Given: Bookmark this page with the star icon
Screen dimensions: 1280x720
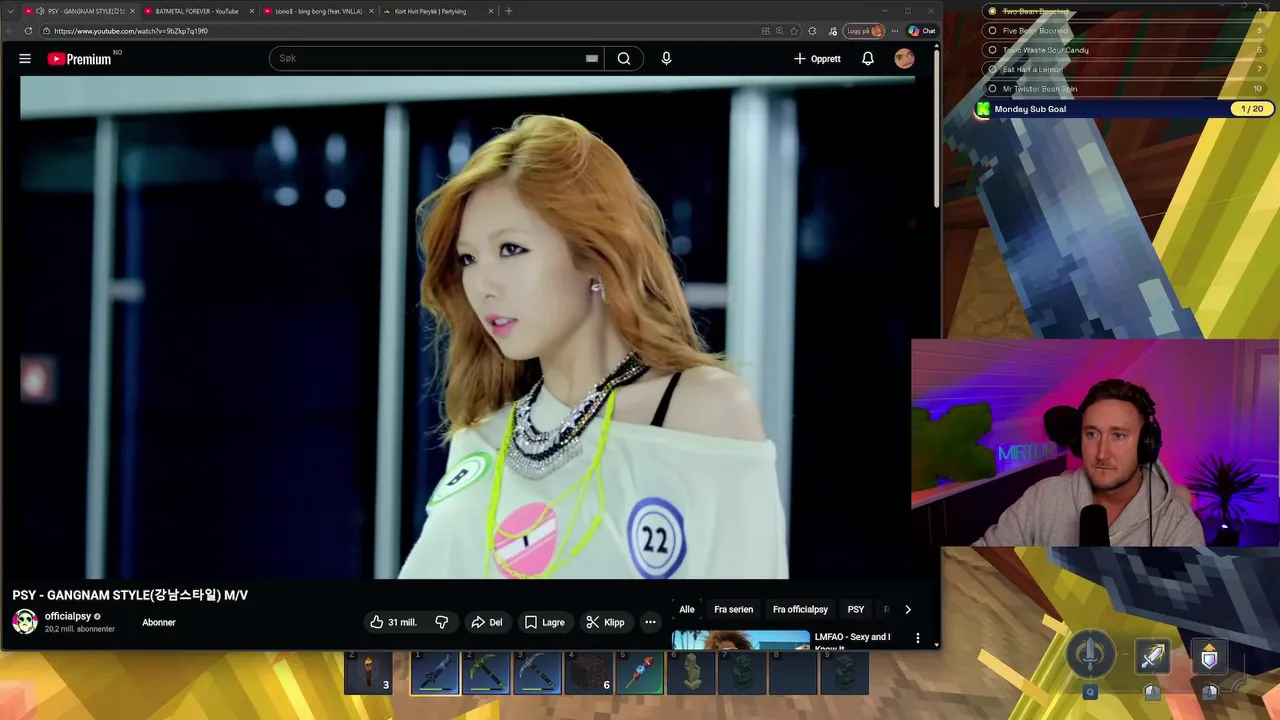Looking at the screenshot, I should point(795,31).
